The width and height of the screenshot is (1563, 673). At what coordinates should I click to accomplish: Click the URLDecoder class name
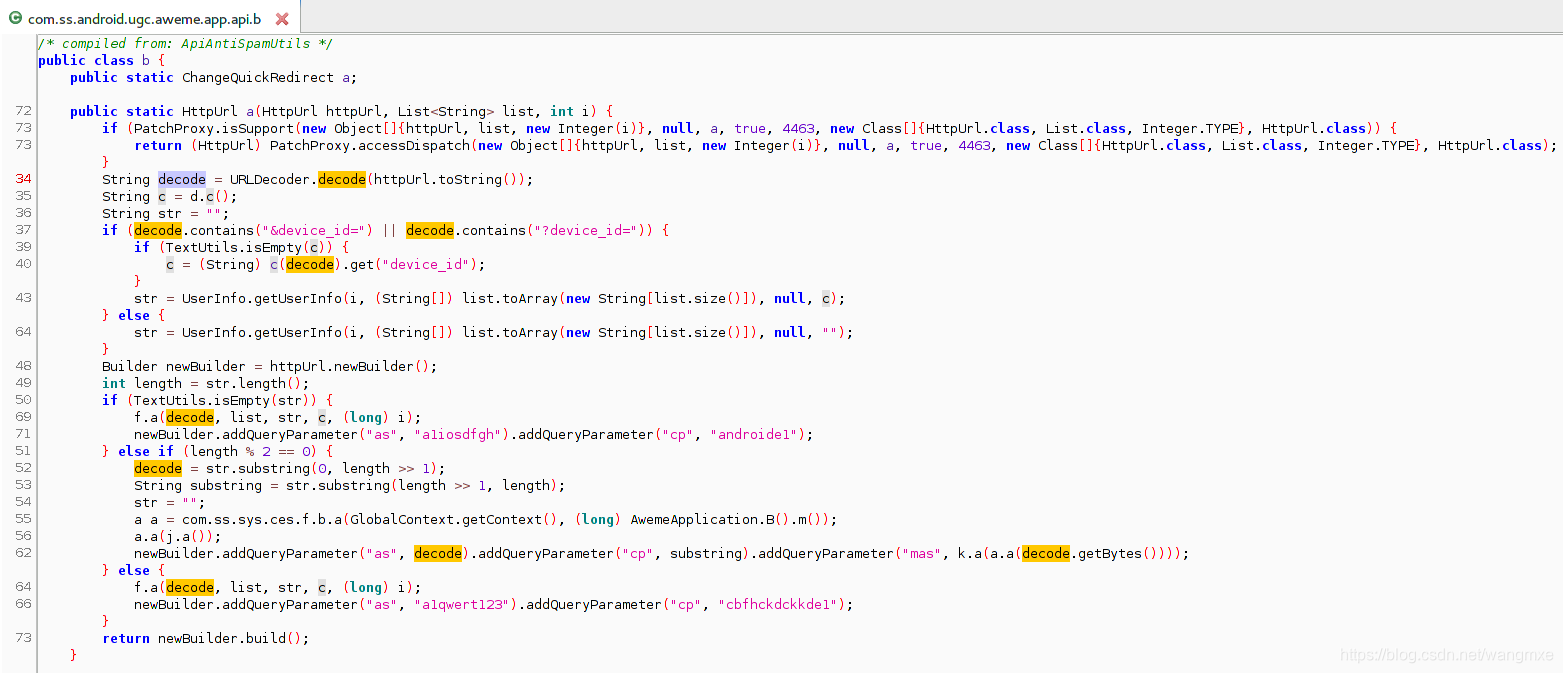(270, 179)
